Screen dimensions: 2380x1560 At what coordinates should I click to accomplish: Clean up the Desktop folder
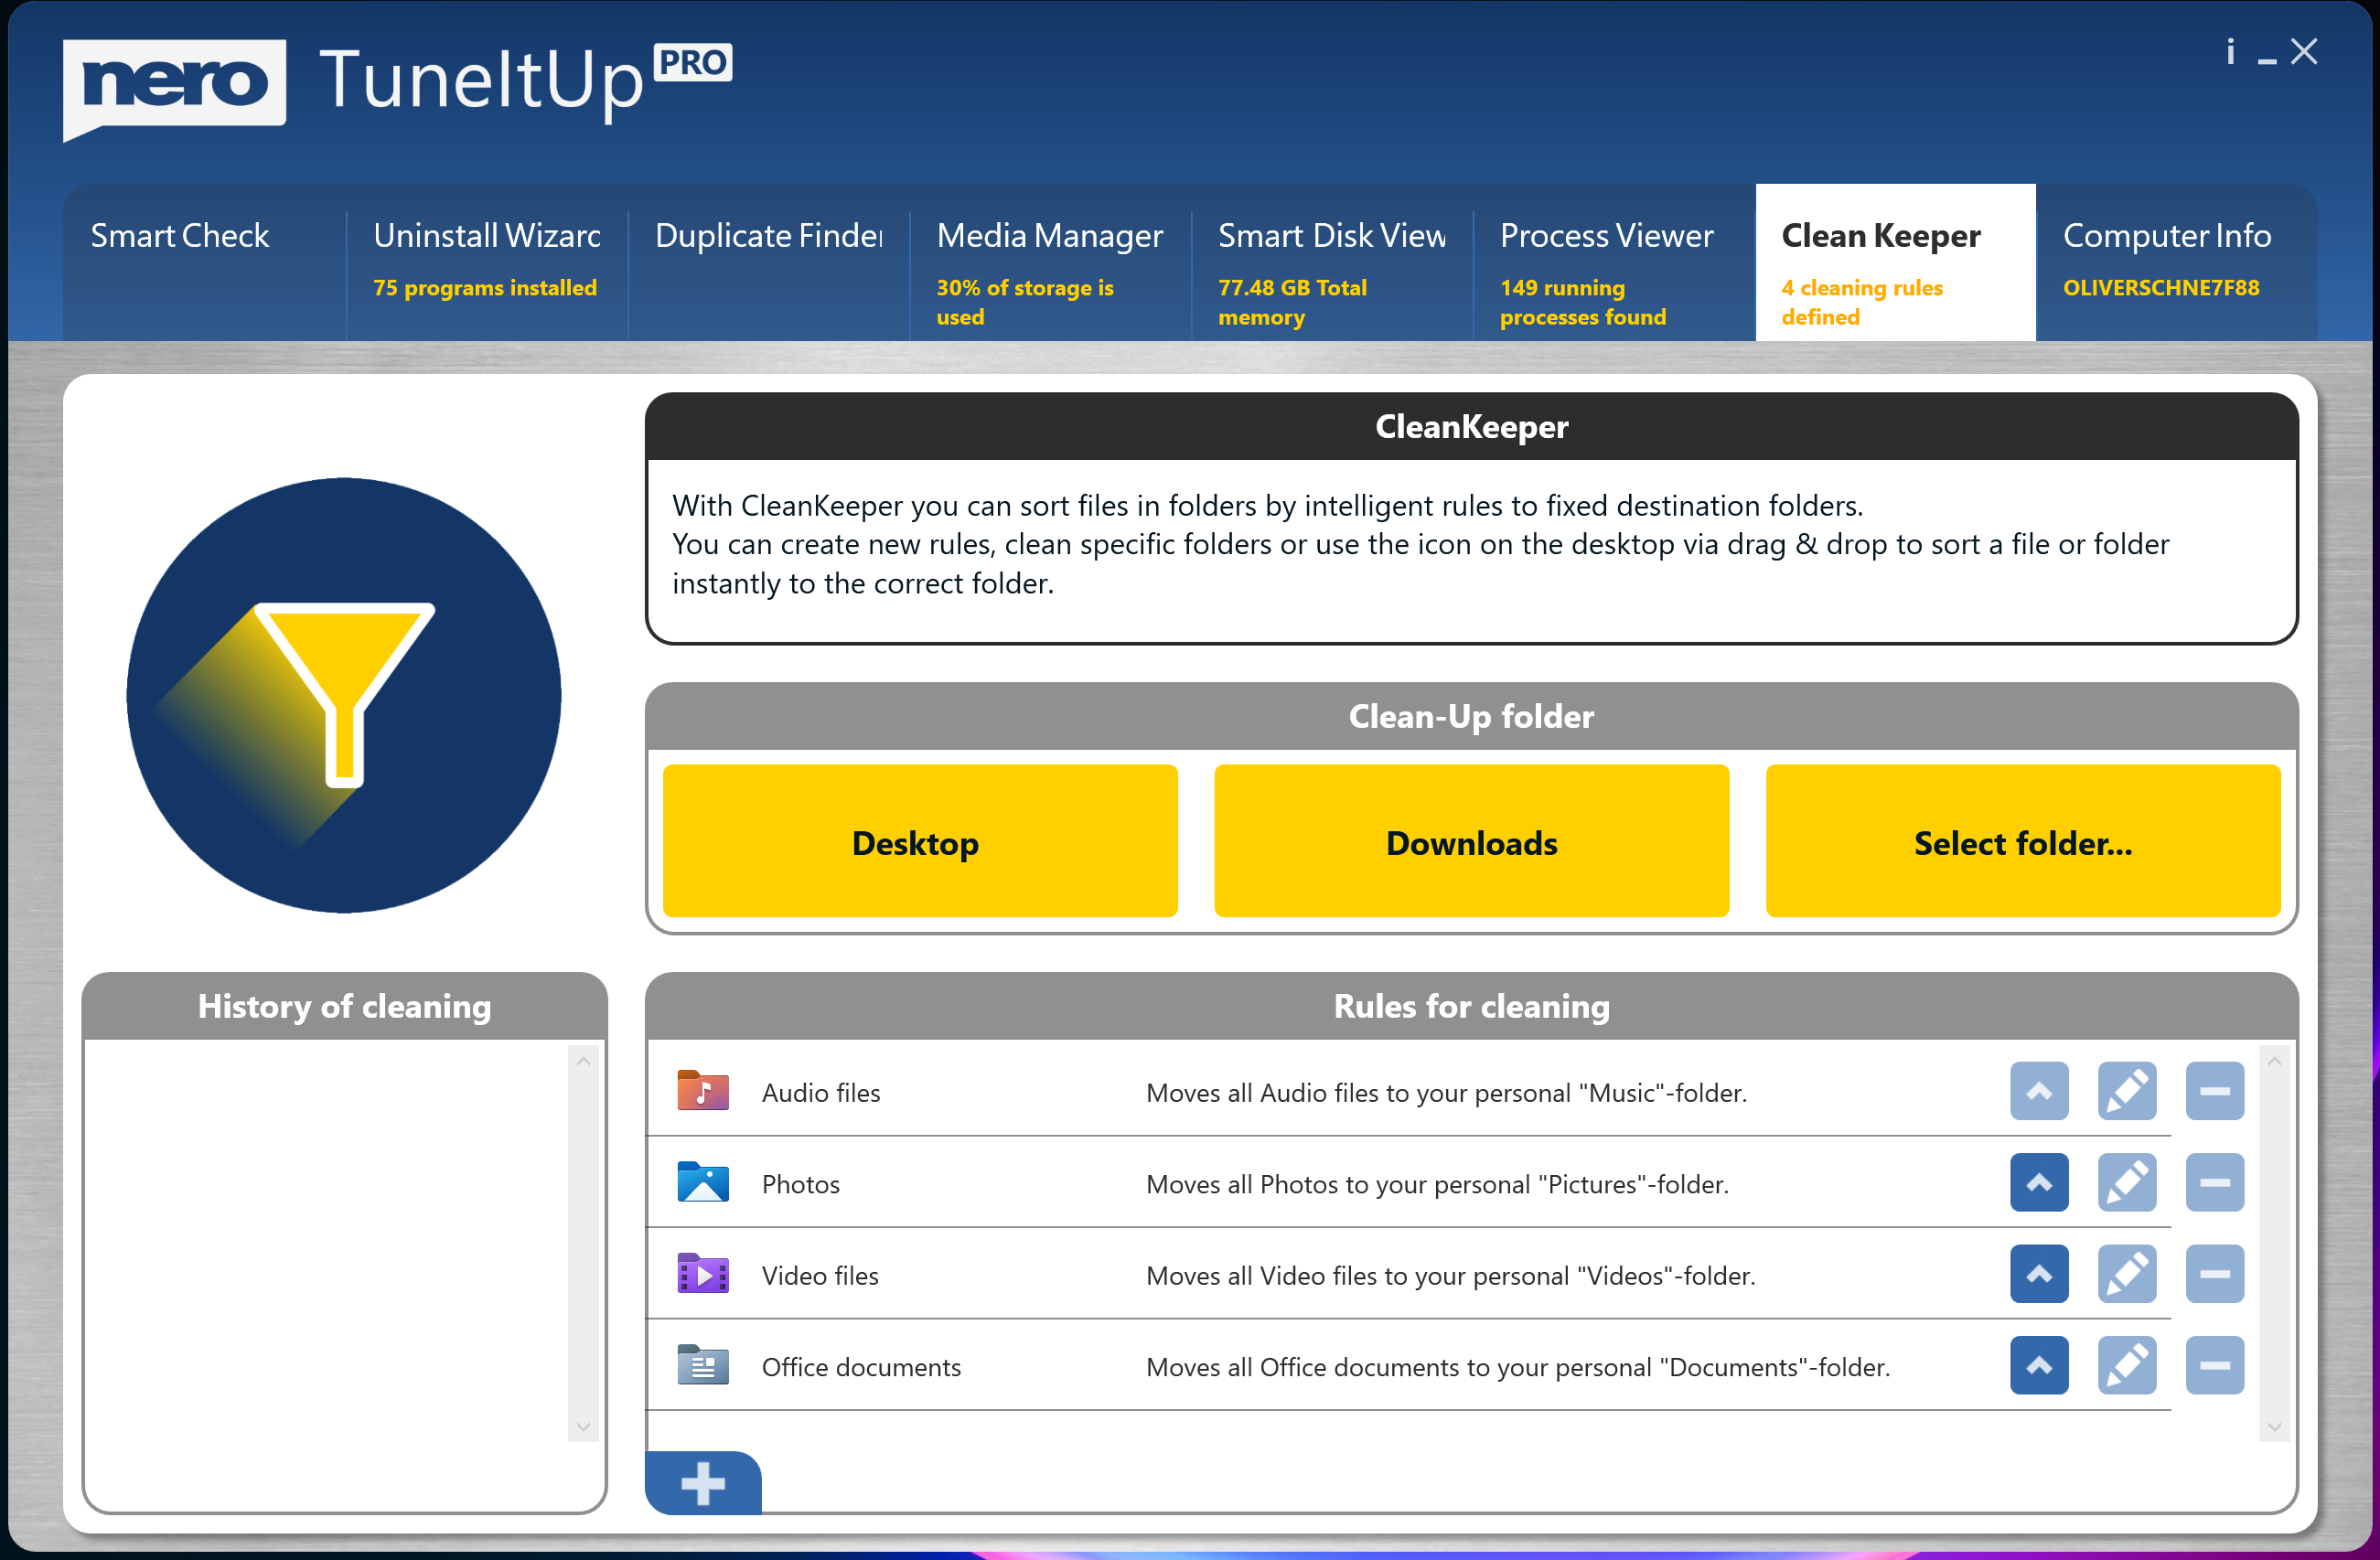[919, 842]
